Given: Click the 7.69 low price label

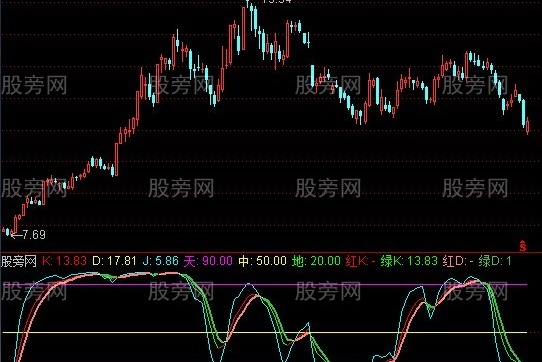Looking at the screenshot, I should (34, 235).
